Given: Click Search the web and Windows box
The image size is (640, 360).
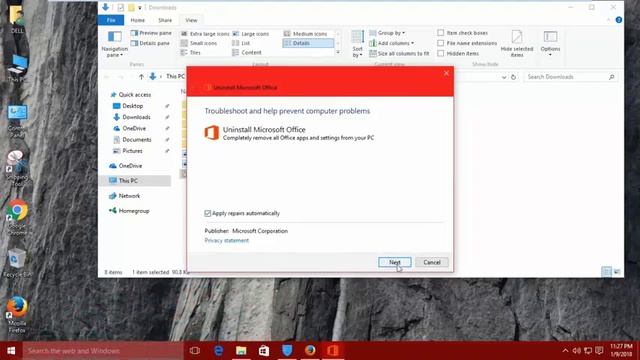Looking at the screenshot, I should (x=103, y=351).
